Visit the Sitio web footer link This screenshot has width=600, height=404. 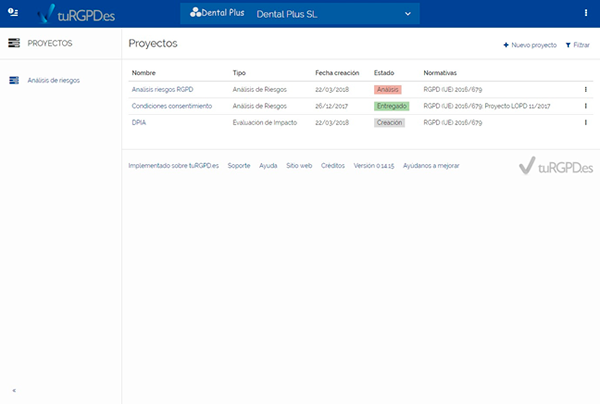point(299,166)
